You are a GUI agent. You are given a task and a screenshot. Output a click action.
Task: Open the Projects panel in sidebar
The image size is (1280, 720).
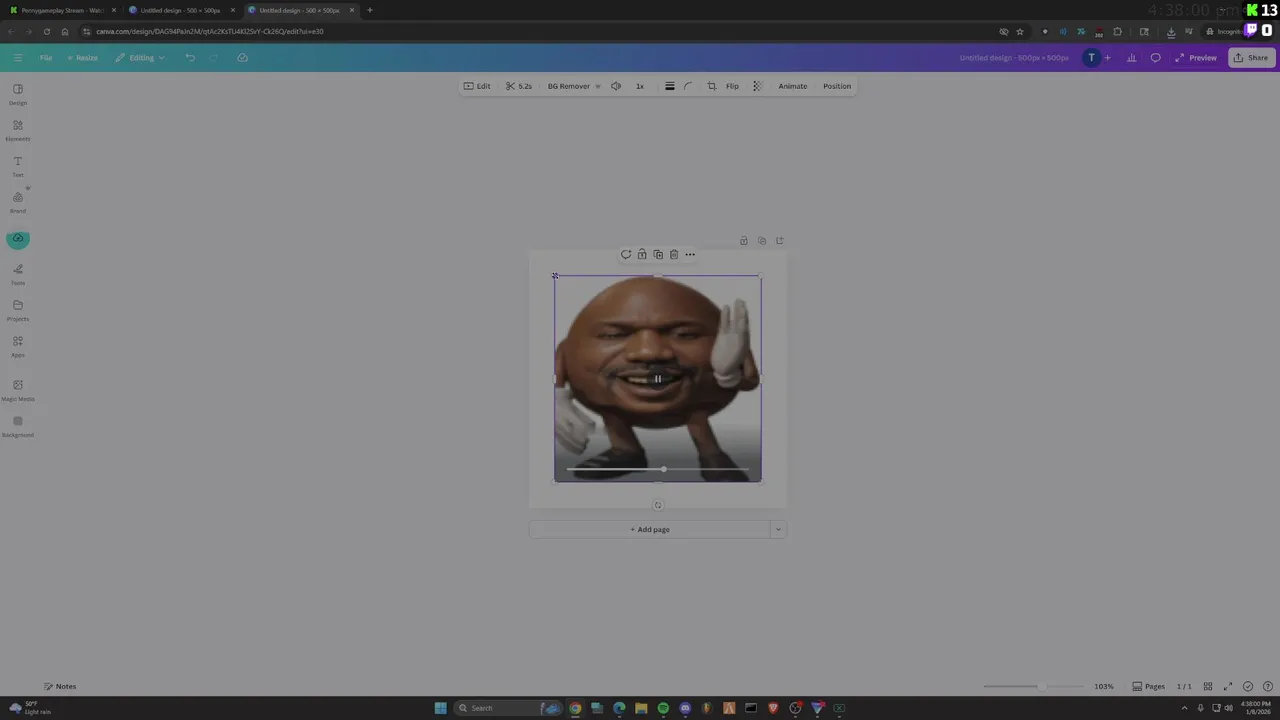(x=18, y=310)
